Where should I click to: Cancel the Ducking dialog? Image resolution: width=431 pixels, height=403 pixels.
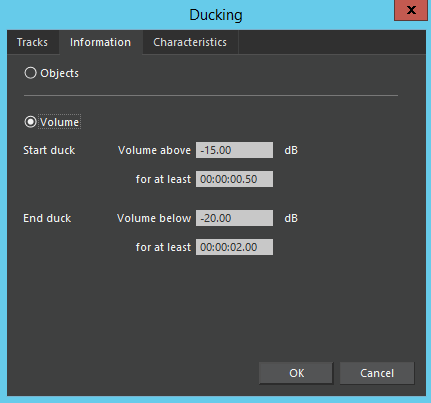pyautogui.click(x=377, y=373)
